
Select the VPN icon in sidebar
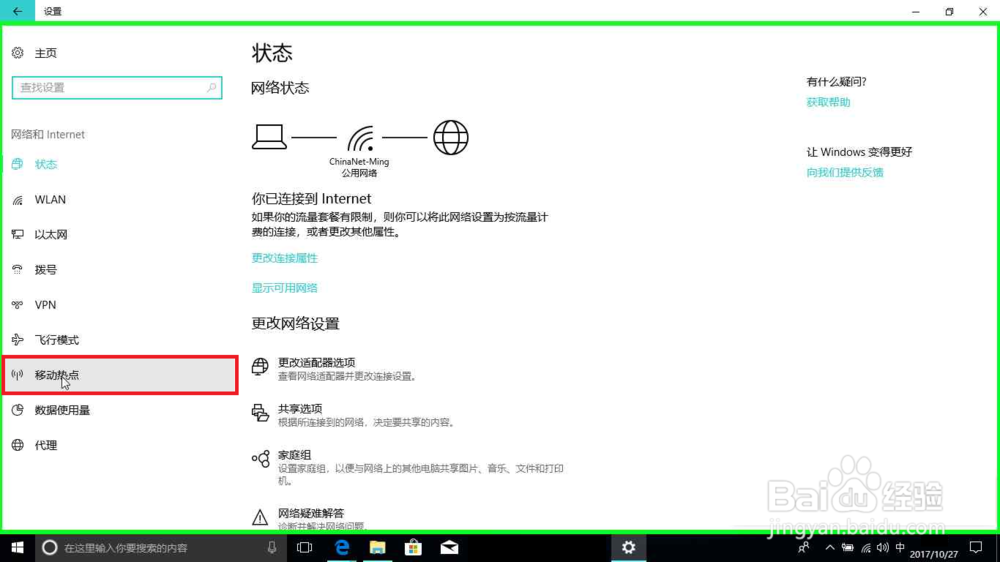pyautogui.click(x=18, y=305)
